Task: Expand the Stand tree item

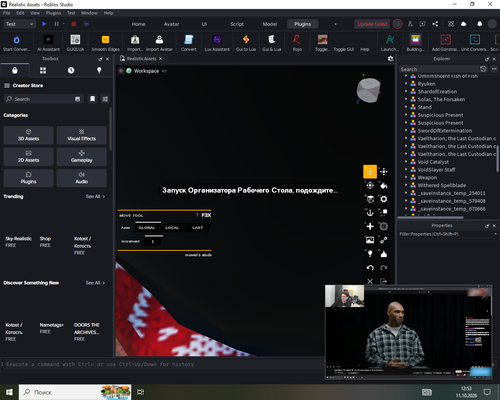Action: pos(406,107)
